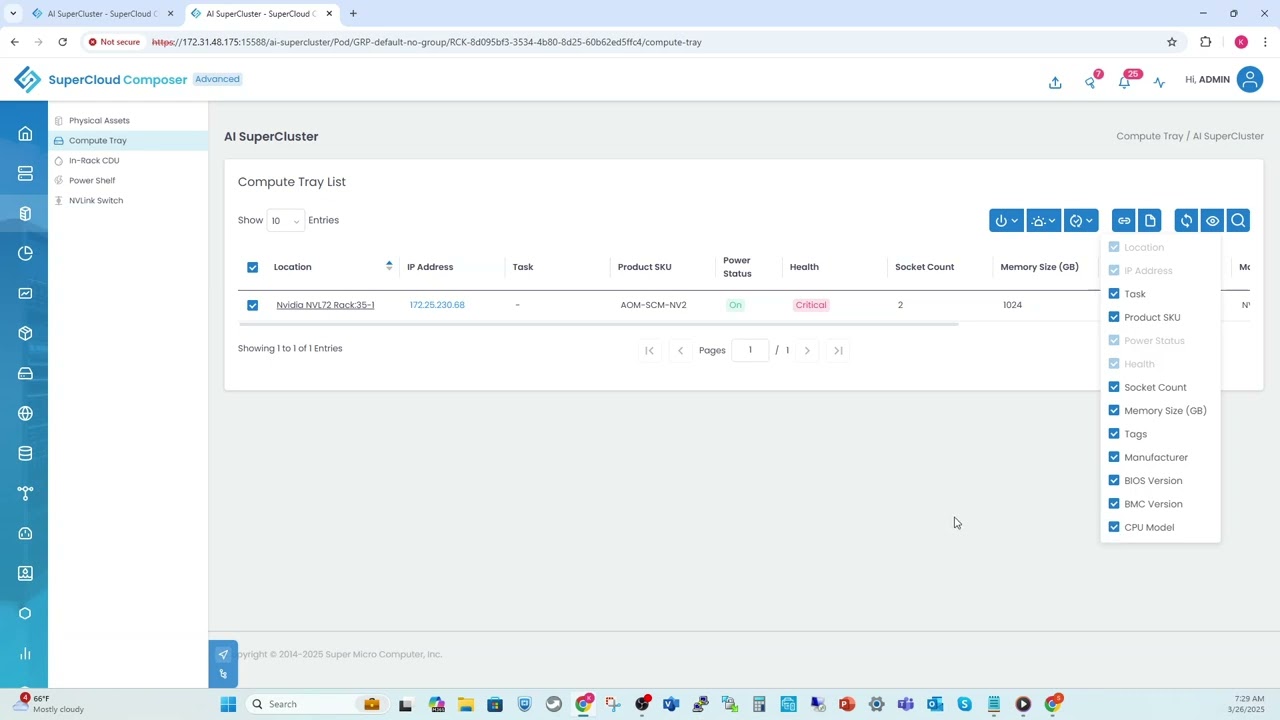Open the tab search dropdown in Chrome

coord(12,14)
